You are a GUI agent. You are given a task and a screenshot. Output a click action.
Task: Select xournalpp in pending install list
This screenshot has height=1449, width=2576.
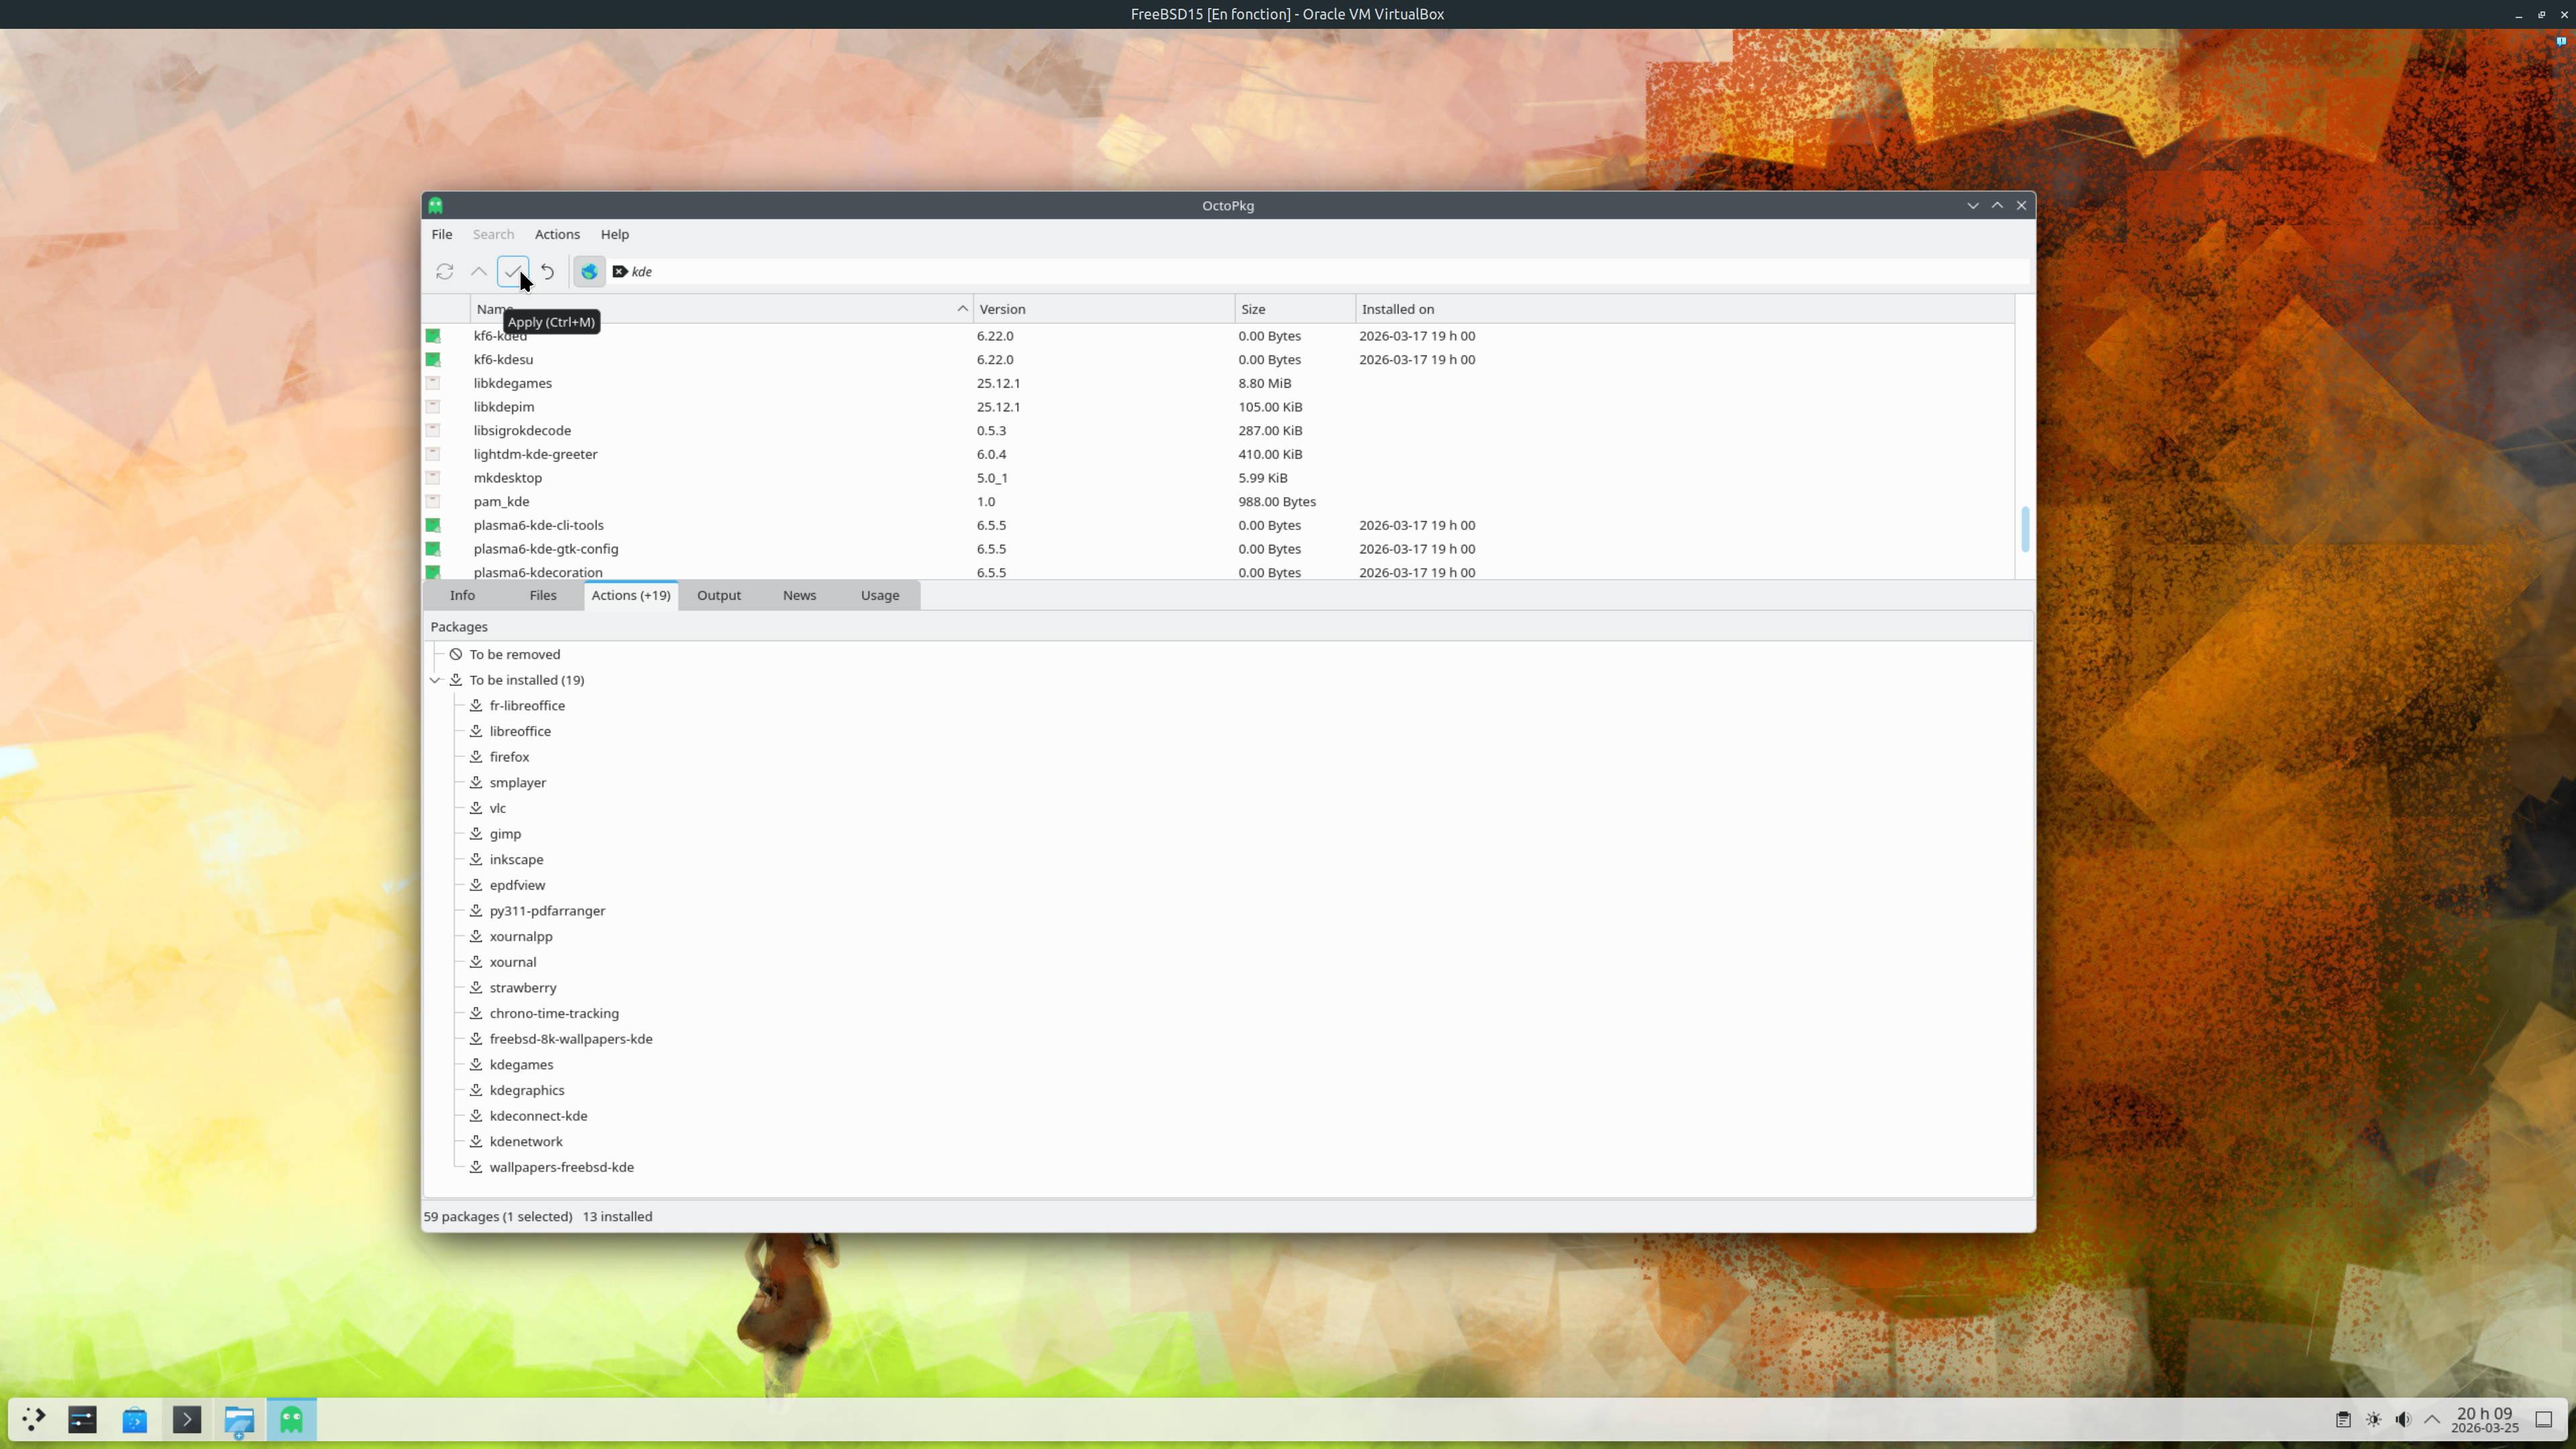coord(521,937)
